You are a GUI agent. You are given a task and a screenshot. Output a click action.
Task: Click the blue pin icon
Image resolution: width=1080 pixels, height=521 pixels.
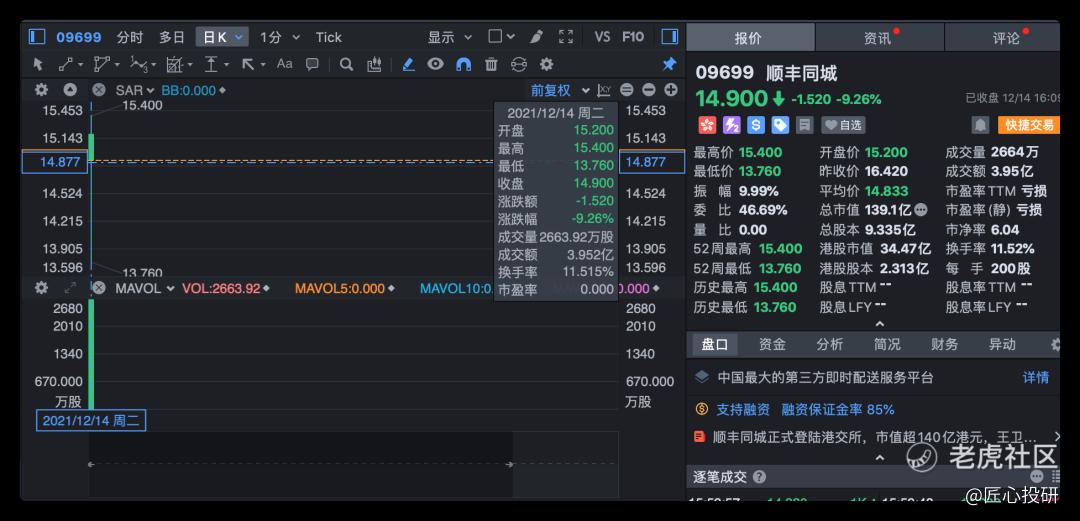click(669, 64)
